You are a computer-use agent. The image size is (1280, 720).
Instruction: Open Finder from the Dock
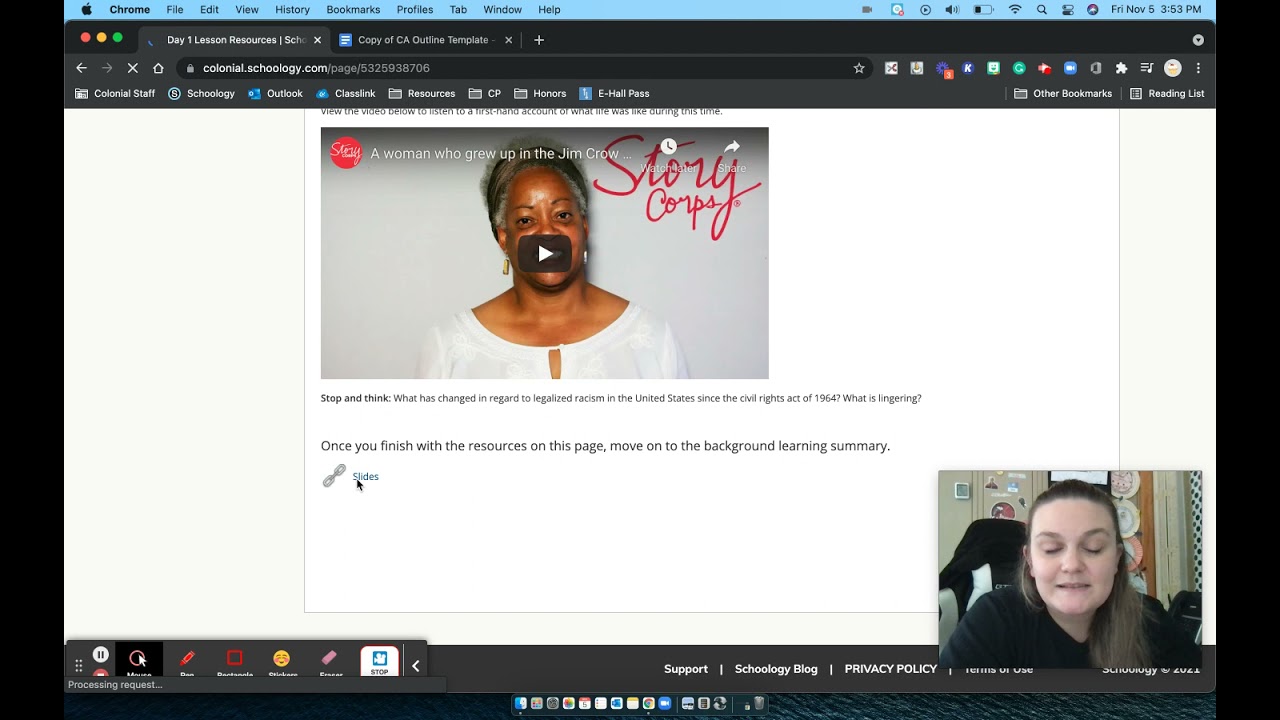tap(521, 704)
